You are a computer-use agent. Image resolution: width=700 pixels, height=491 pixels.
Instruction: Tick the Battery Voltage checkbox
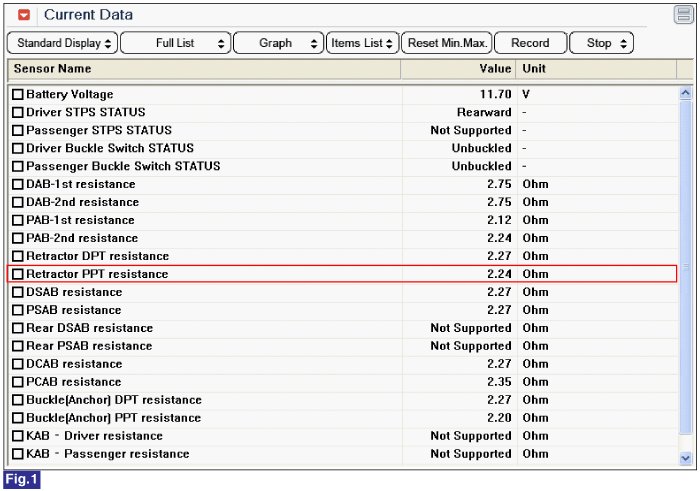point(17,95)
